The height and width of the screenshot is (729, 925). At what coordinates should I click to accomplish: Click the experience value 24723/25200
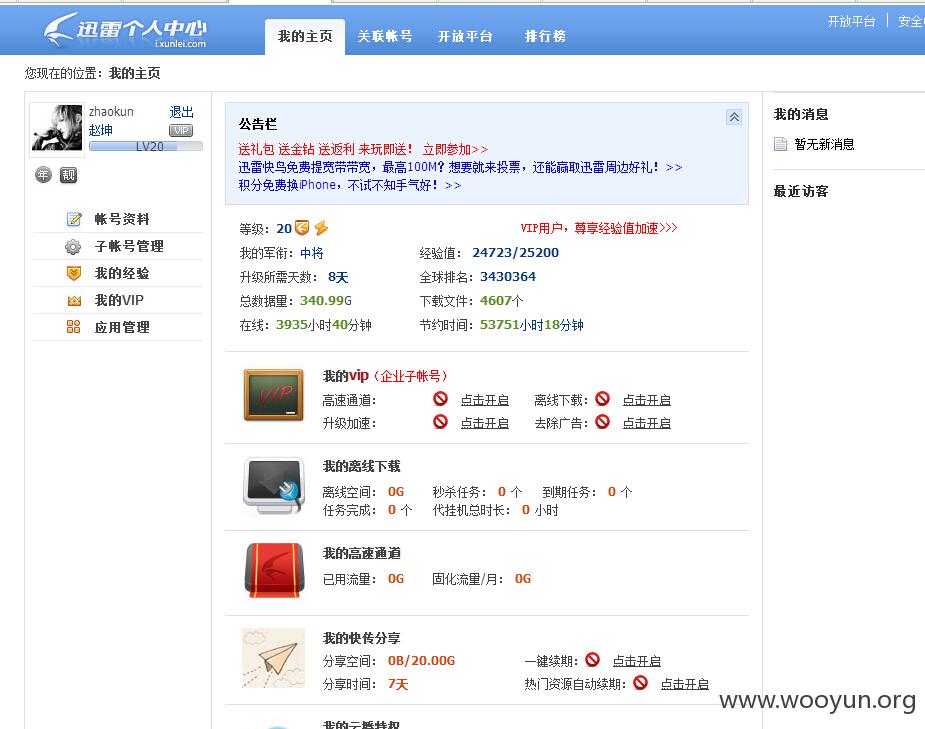(x=516, y=253)
